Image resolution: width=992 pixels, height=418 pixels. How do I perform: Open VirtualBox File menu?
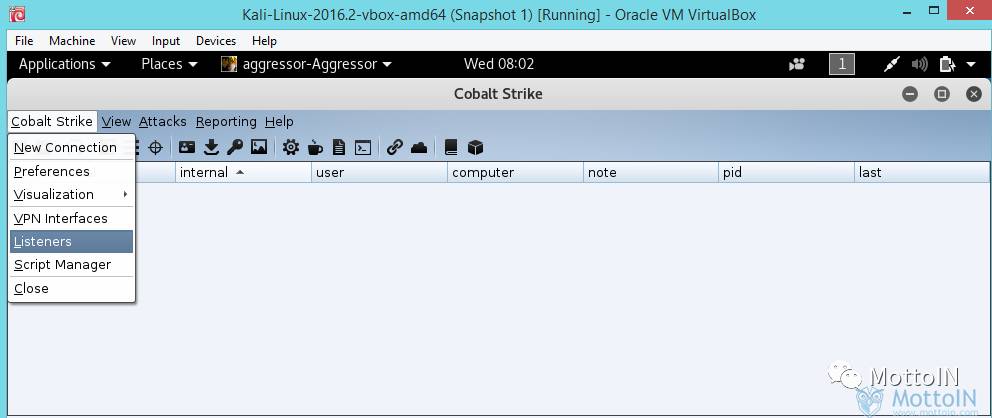(24, 40)
